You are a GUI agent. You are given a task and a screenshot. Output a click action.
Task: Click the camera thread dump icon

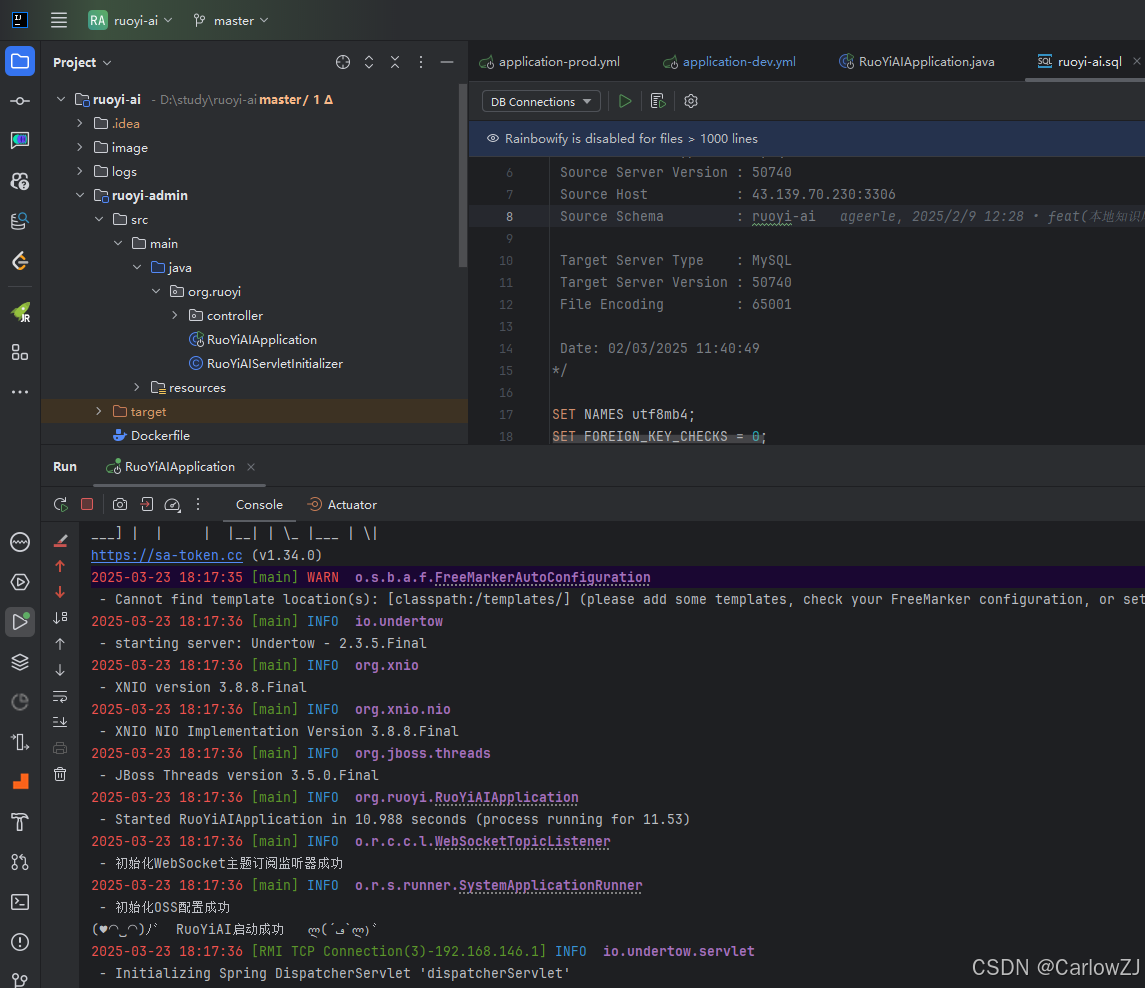pyautogui.click(x=120, y=505)
